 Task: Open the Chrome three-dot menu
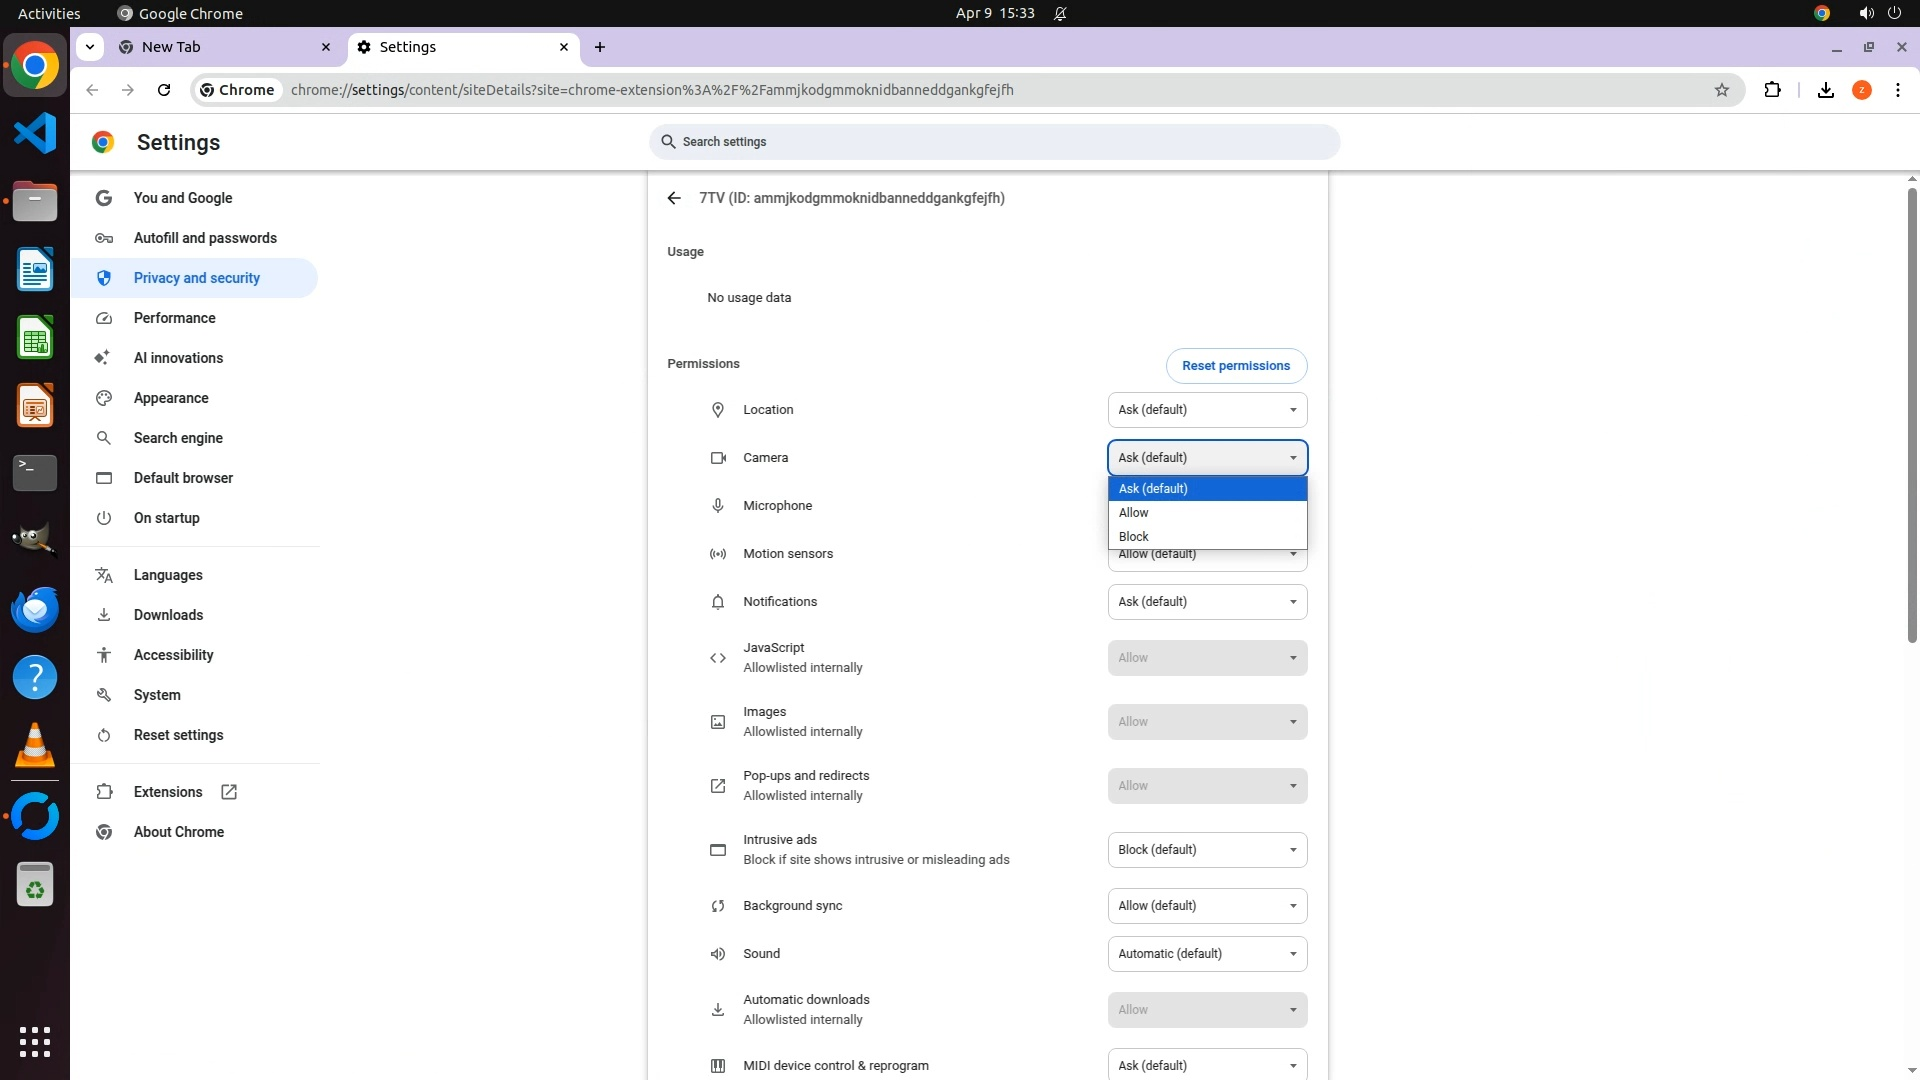[x=1897, y=90]
